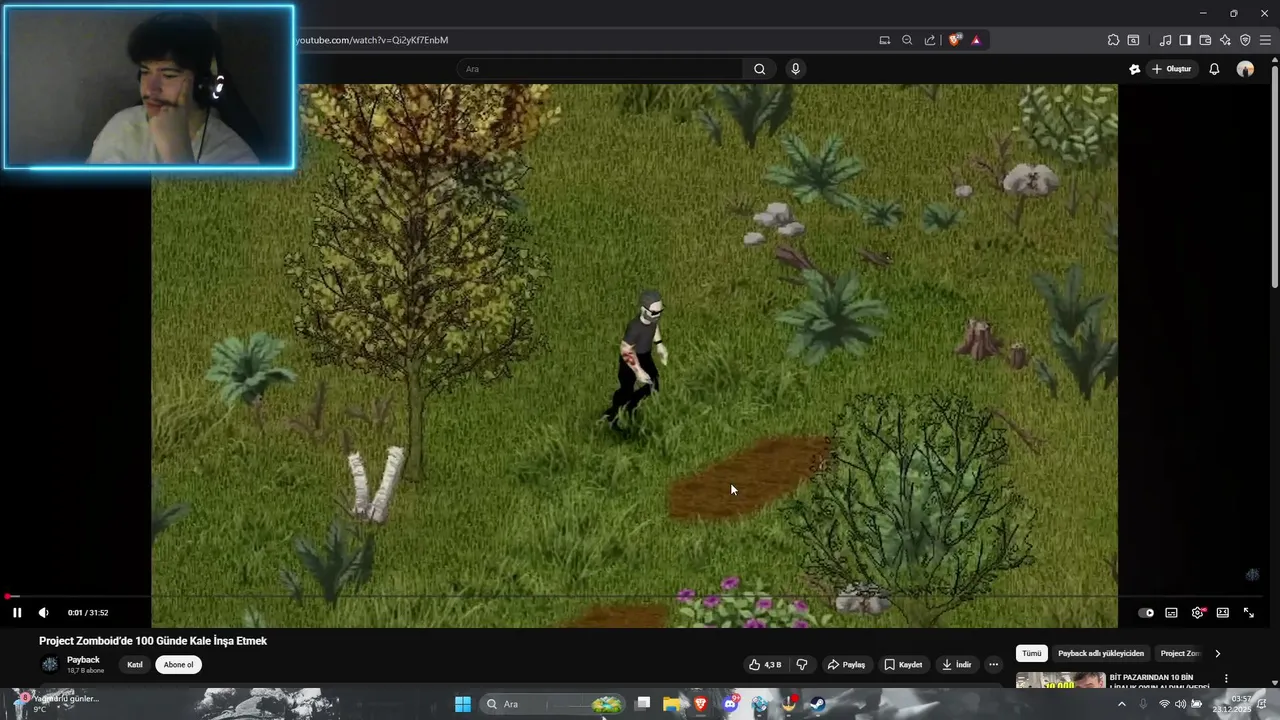Like the video with 4,3 B likes
Screen dimensions: 1280x720
(765, 665)
